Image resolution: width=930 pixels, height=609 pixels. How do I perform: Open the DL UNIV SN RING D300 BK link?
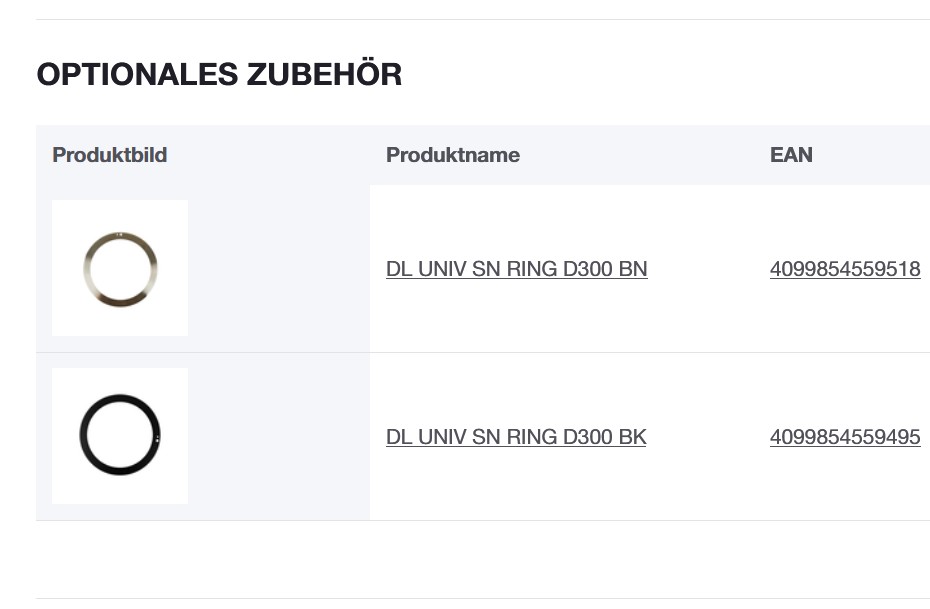click(x=516, y=437)
